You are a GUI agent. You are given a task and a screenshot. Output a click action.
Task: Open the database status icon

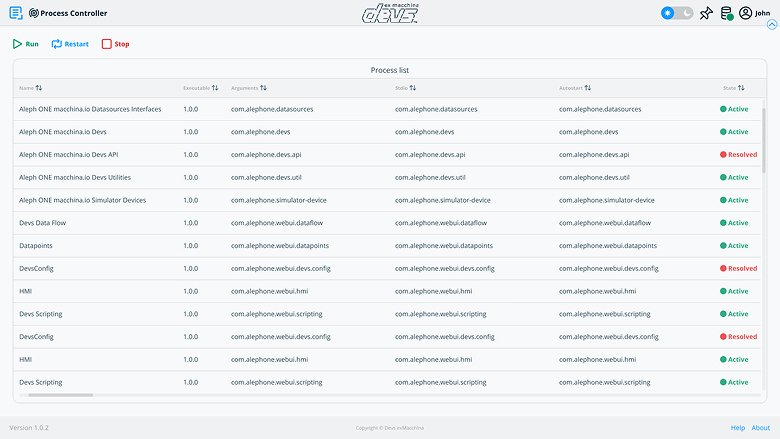click(x=726, y=13)
